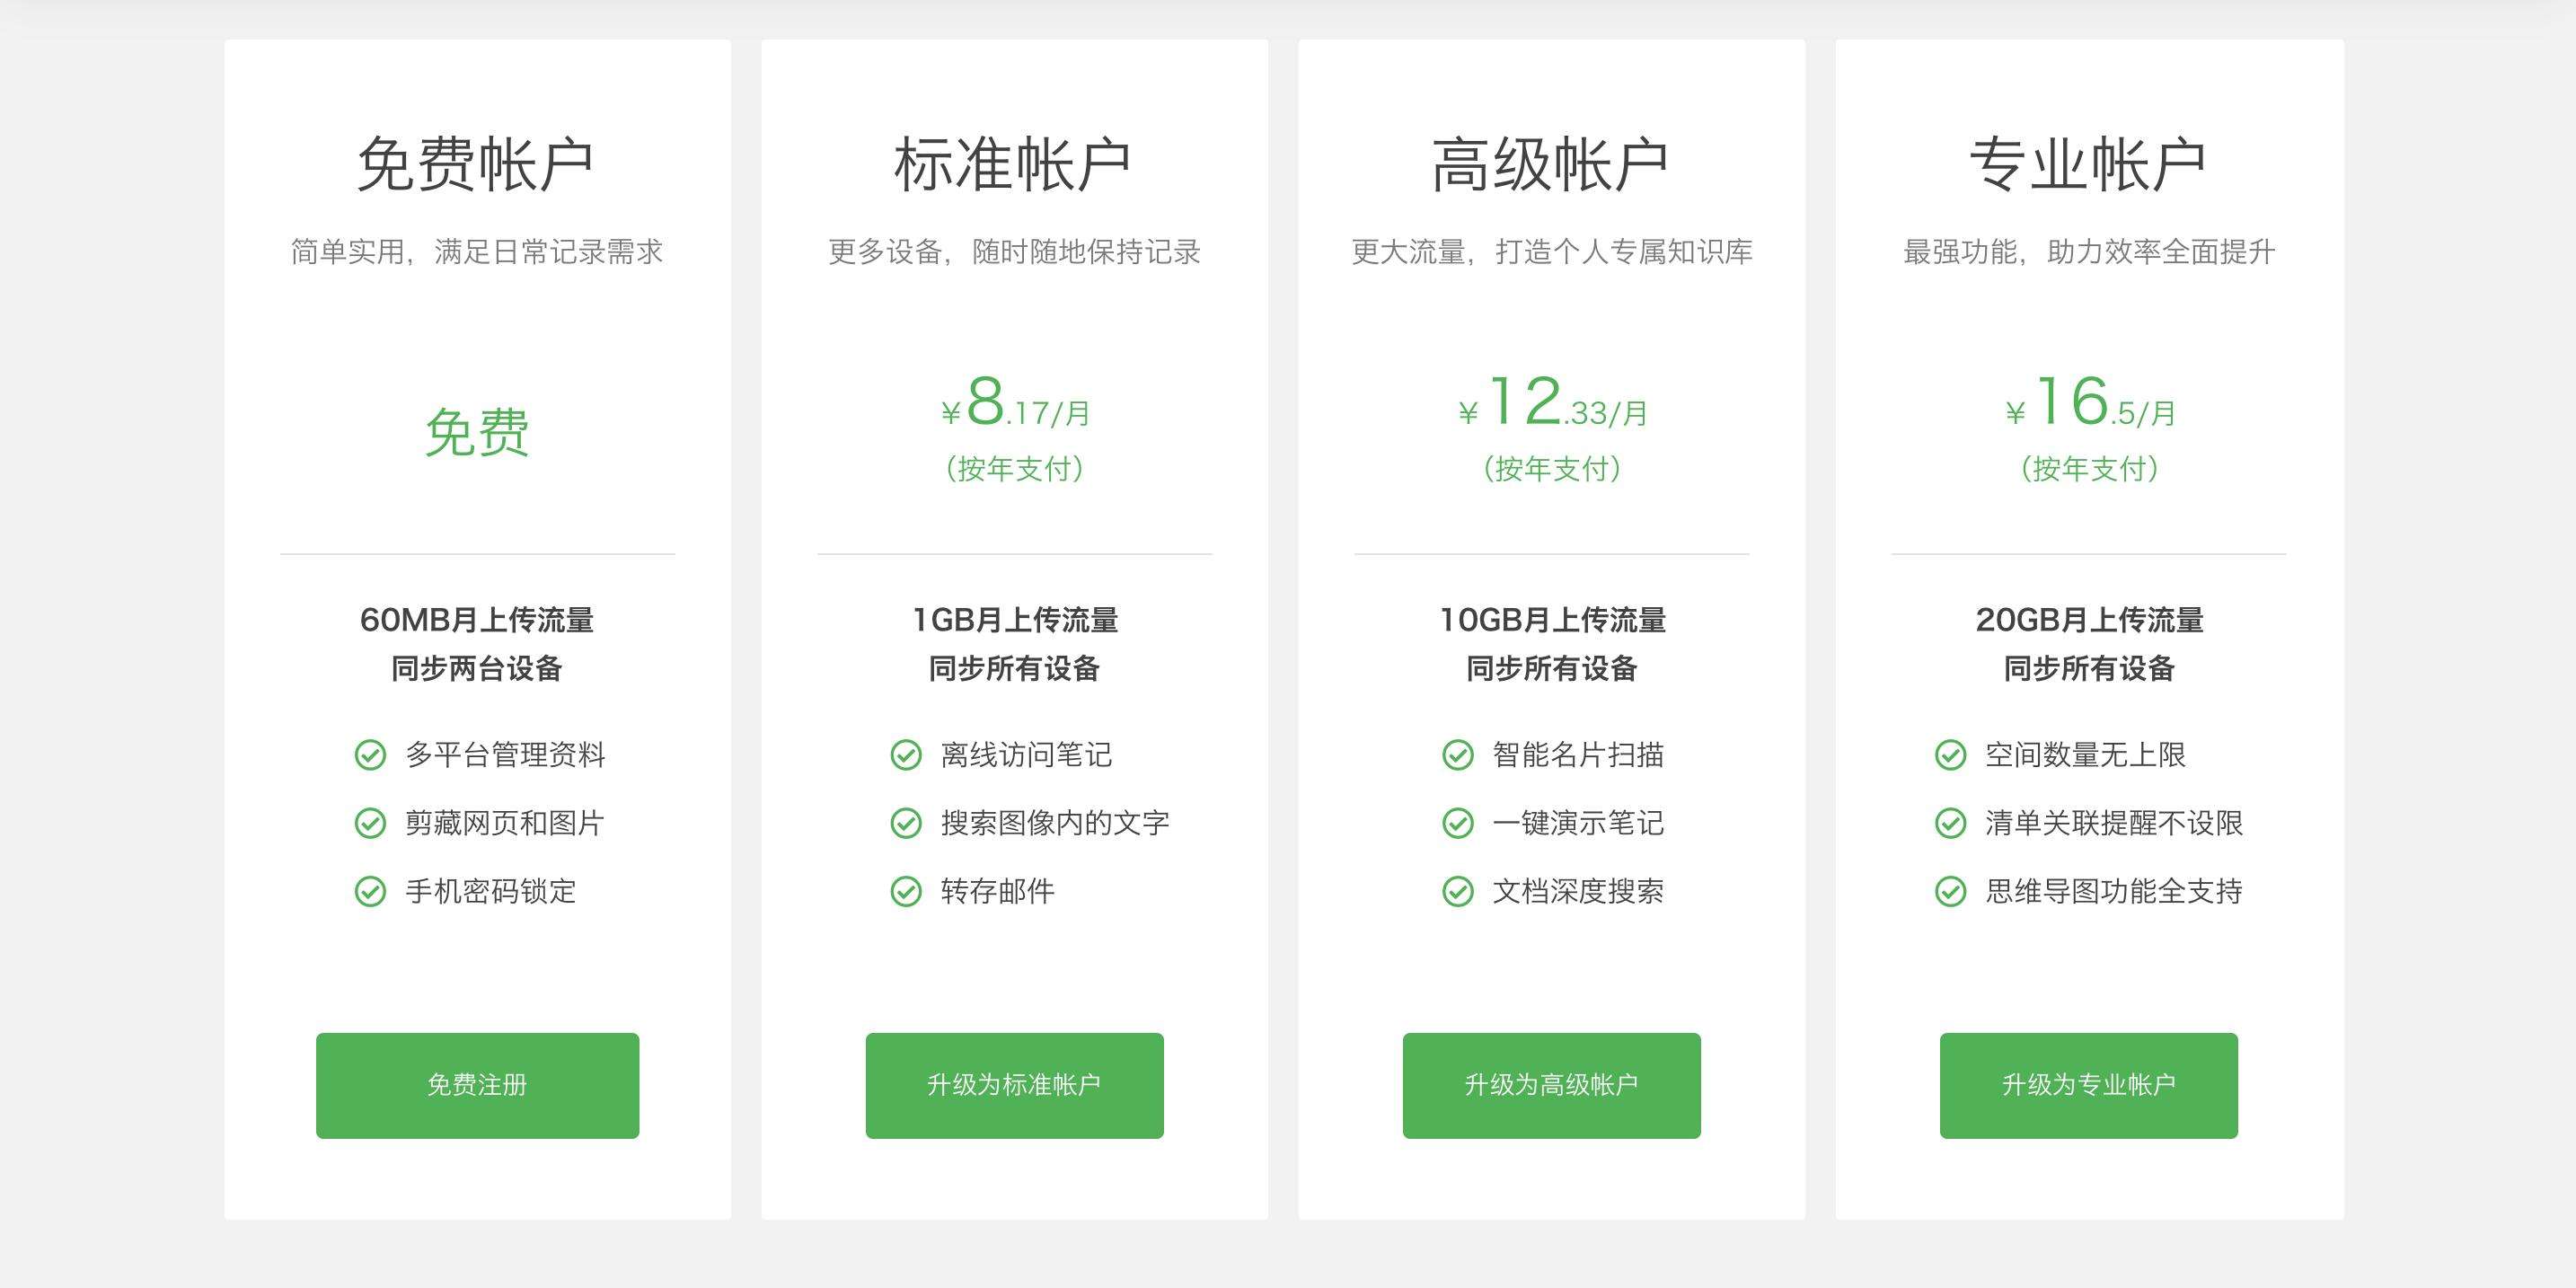Click the ¥12.33/月 price

pos(1552,402)
